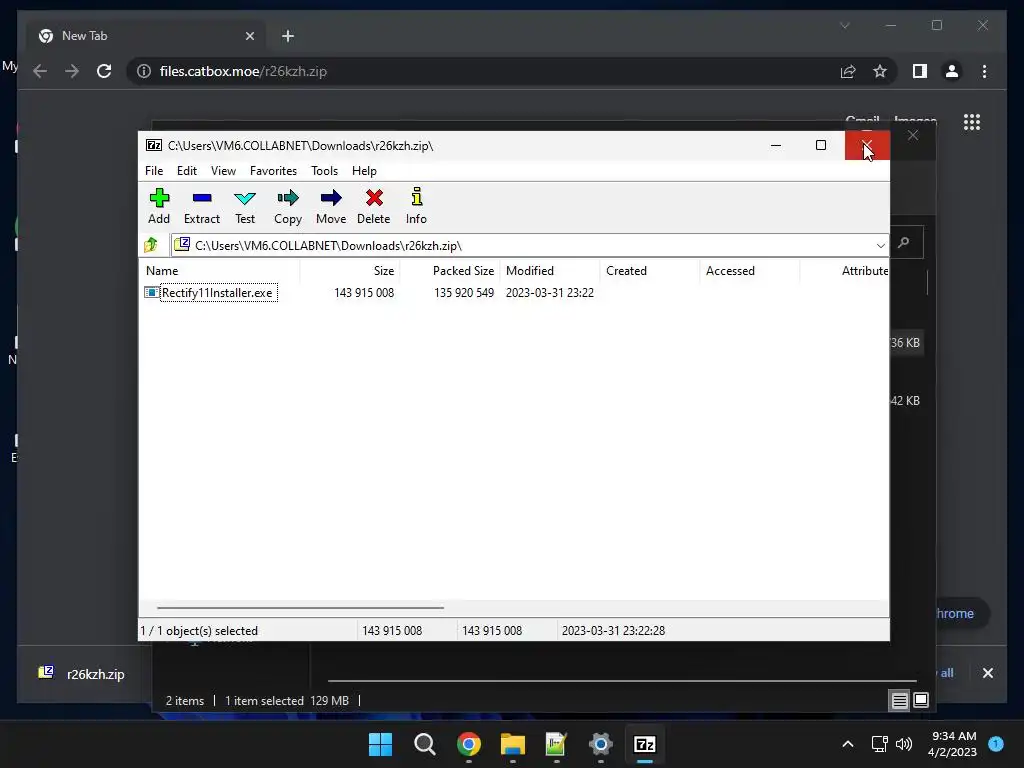The image size is (1024, 768).
Task: Open the Info toolbar icon
Action: pyautogui.click(x=416, y=206)
